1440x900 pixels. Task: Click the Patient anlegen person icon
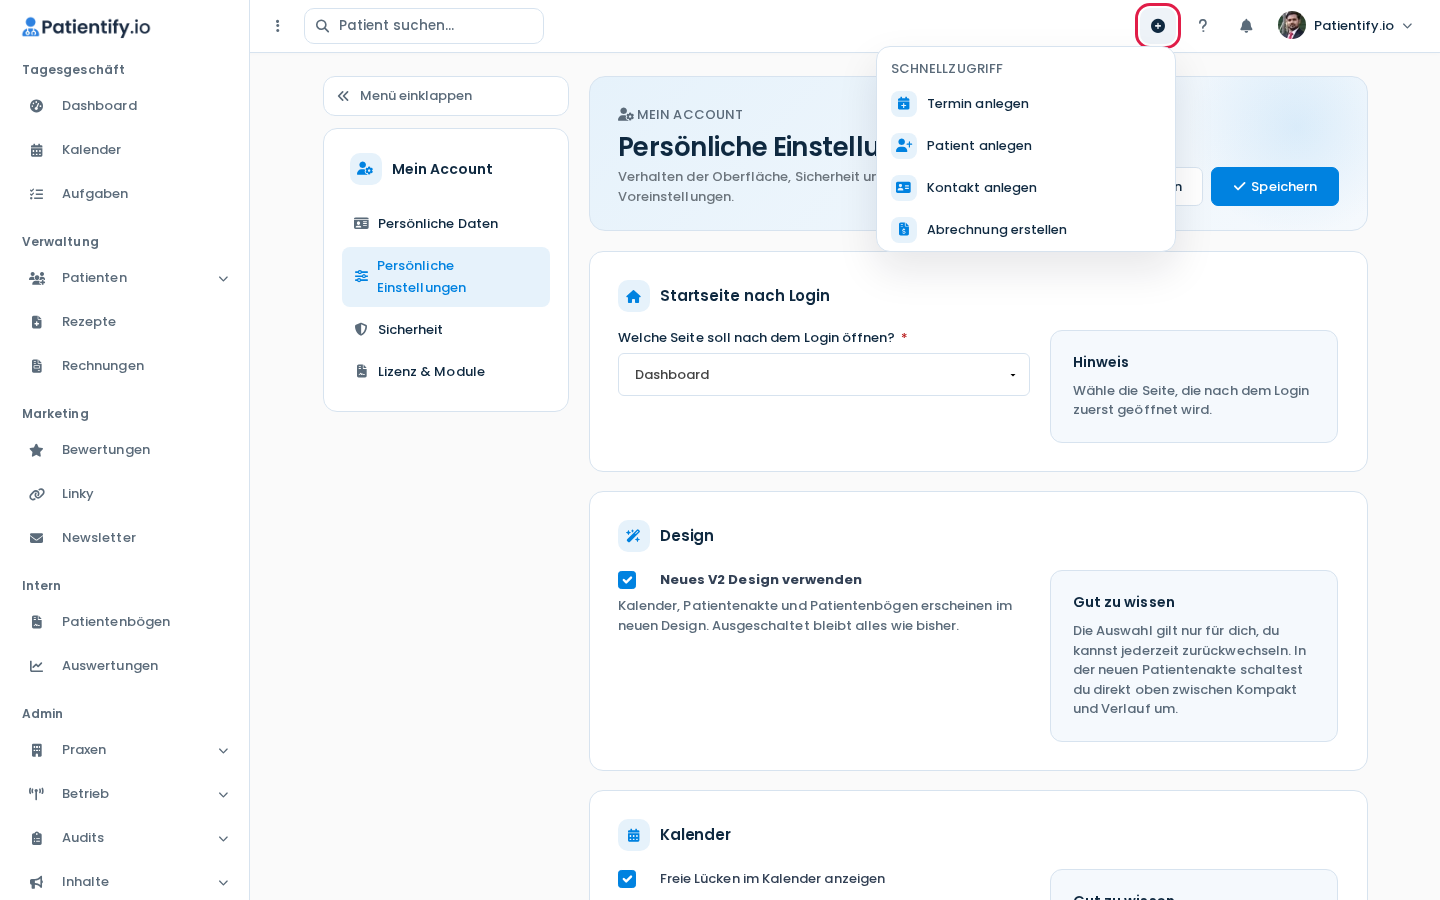point(904,146)
